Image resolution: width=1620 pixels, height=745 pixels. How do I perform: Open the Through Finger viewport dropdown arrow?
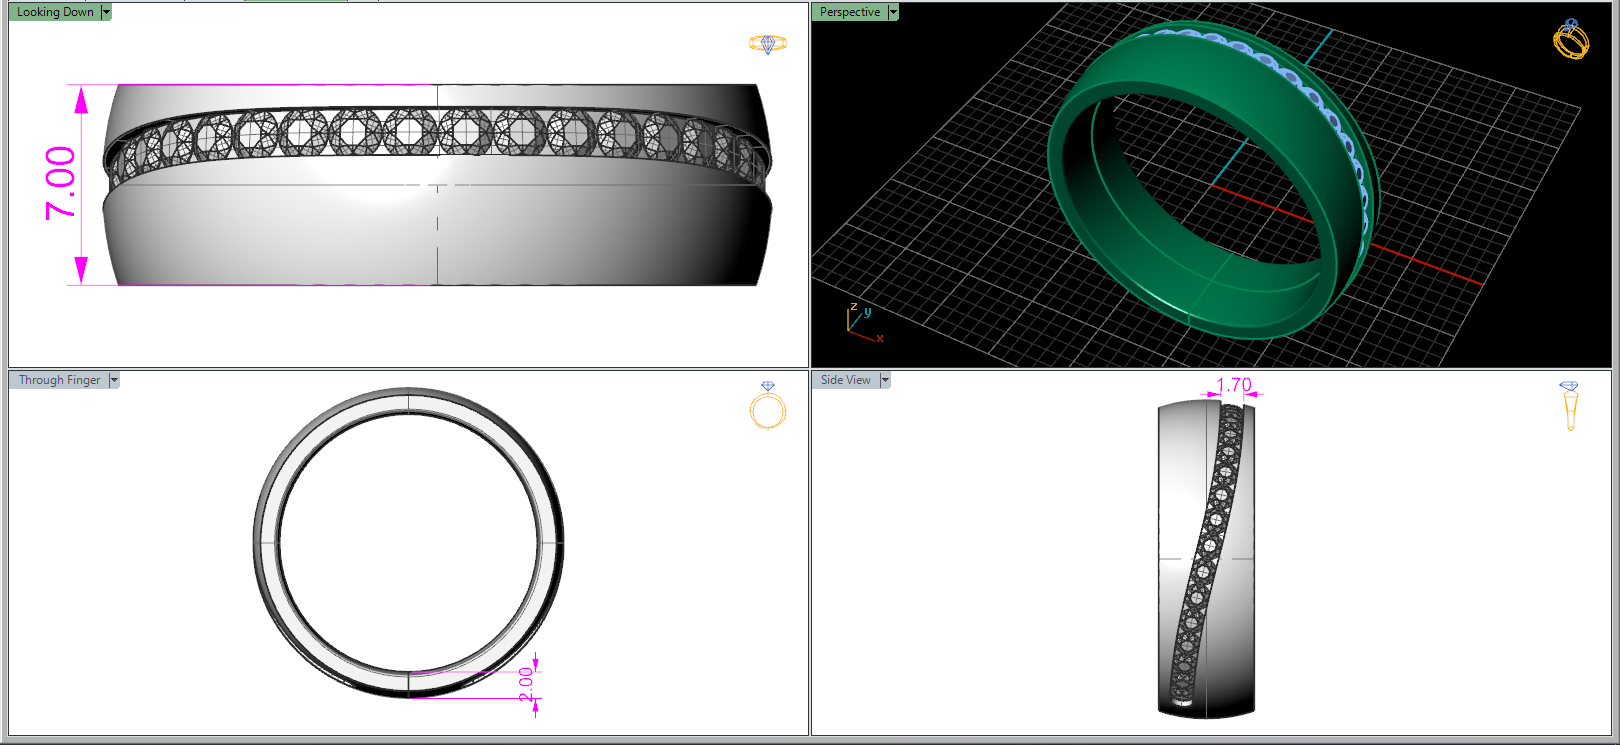(x=114, y=380)
